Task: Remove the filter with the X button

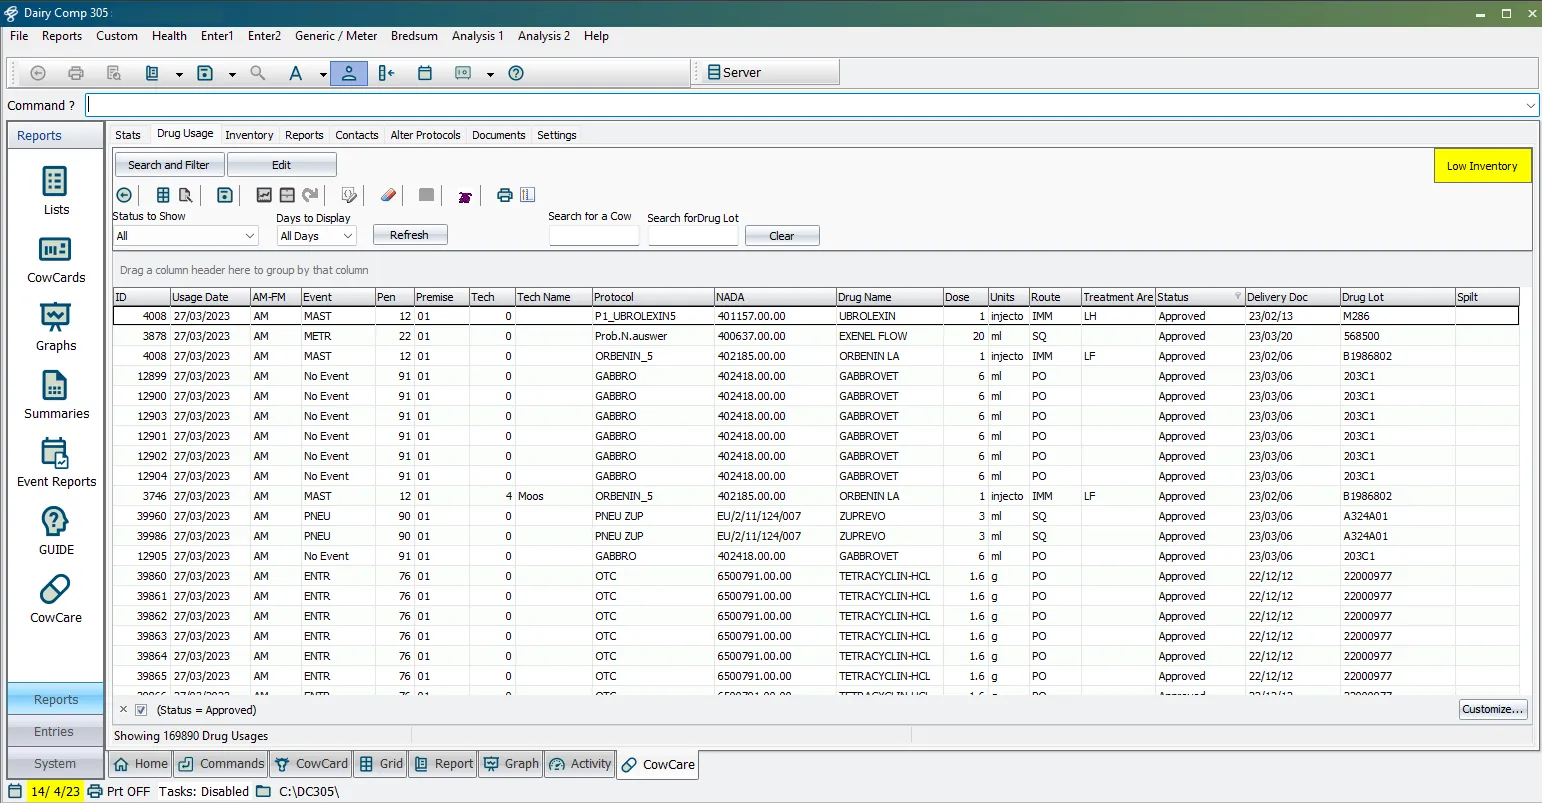Action: tap(123, 709)
